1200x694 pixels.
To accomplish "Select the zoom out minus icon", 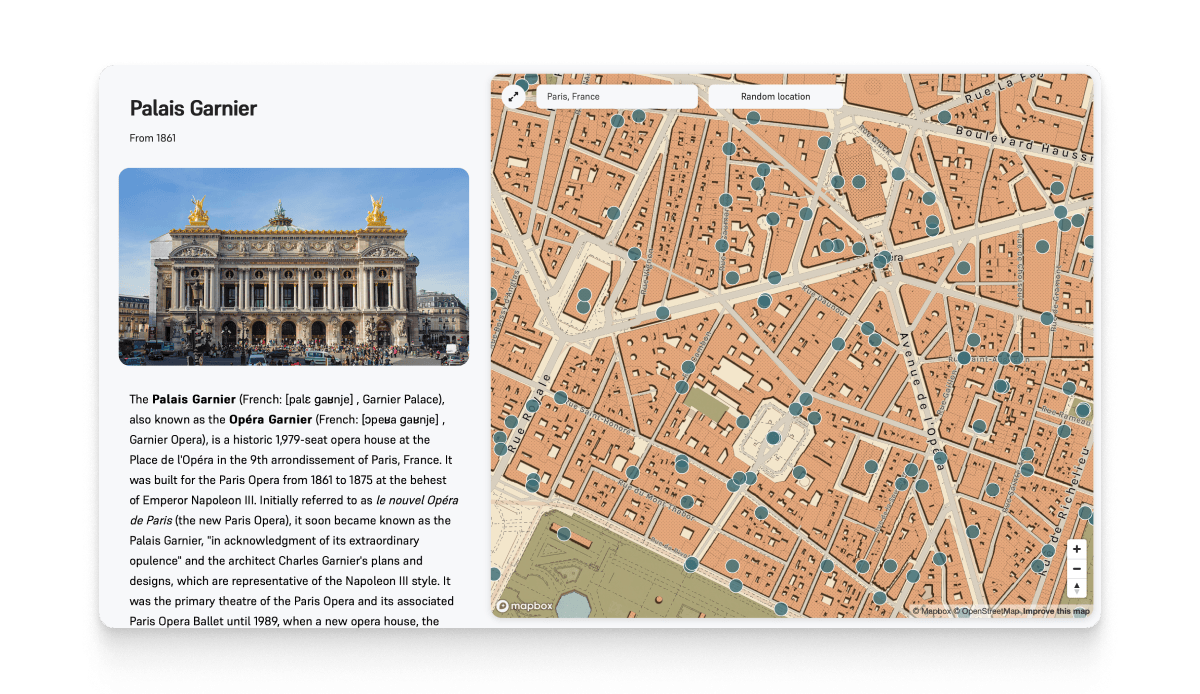I will [1076, 569].
